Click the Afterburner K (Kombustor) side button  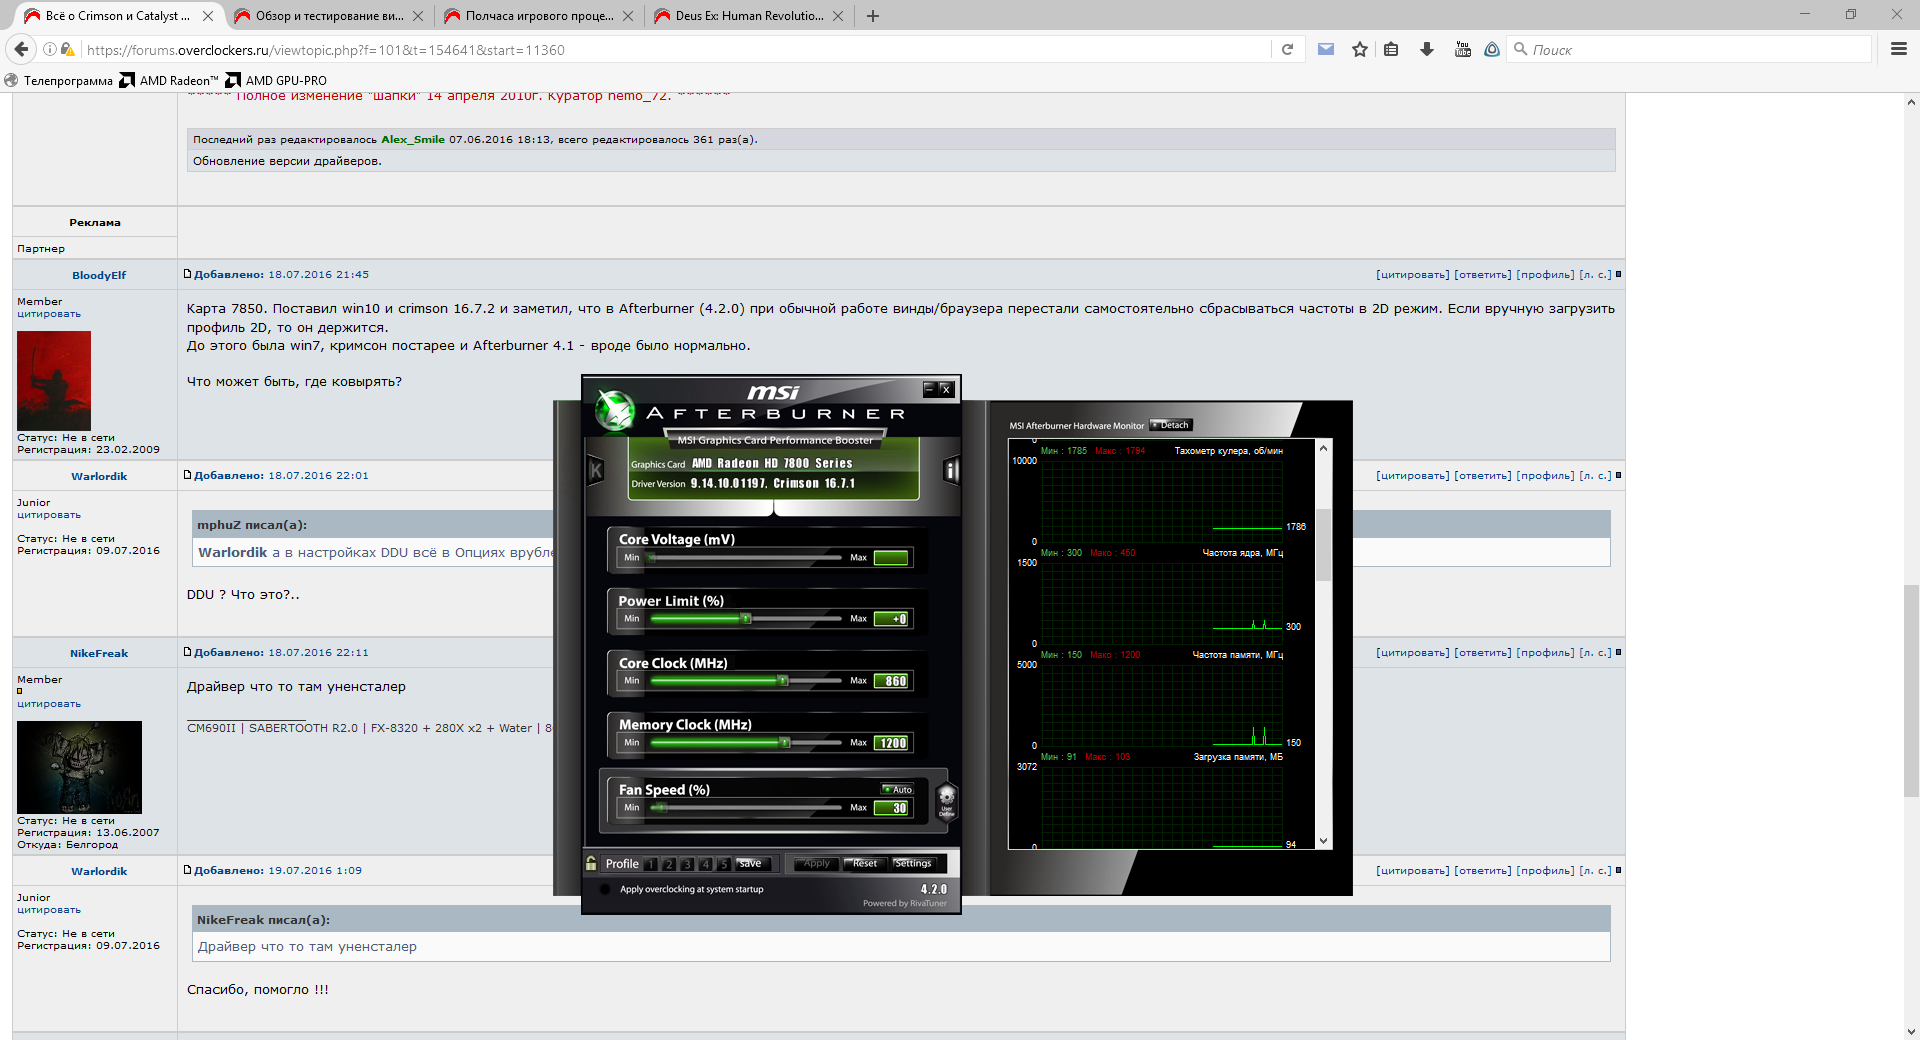click(596, 470)
